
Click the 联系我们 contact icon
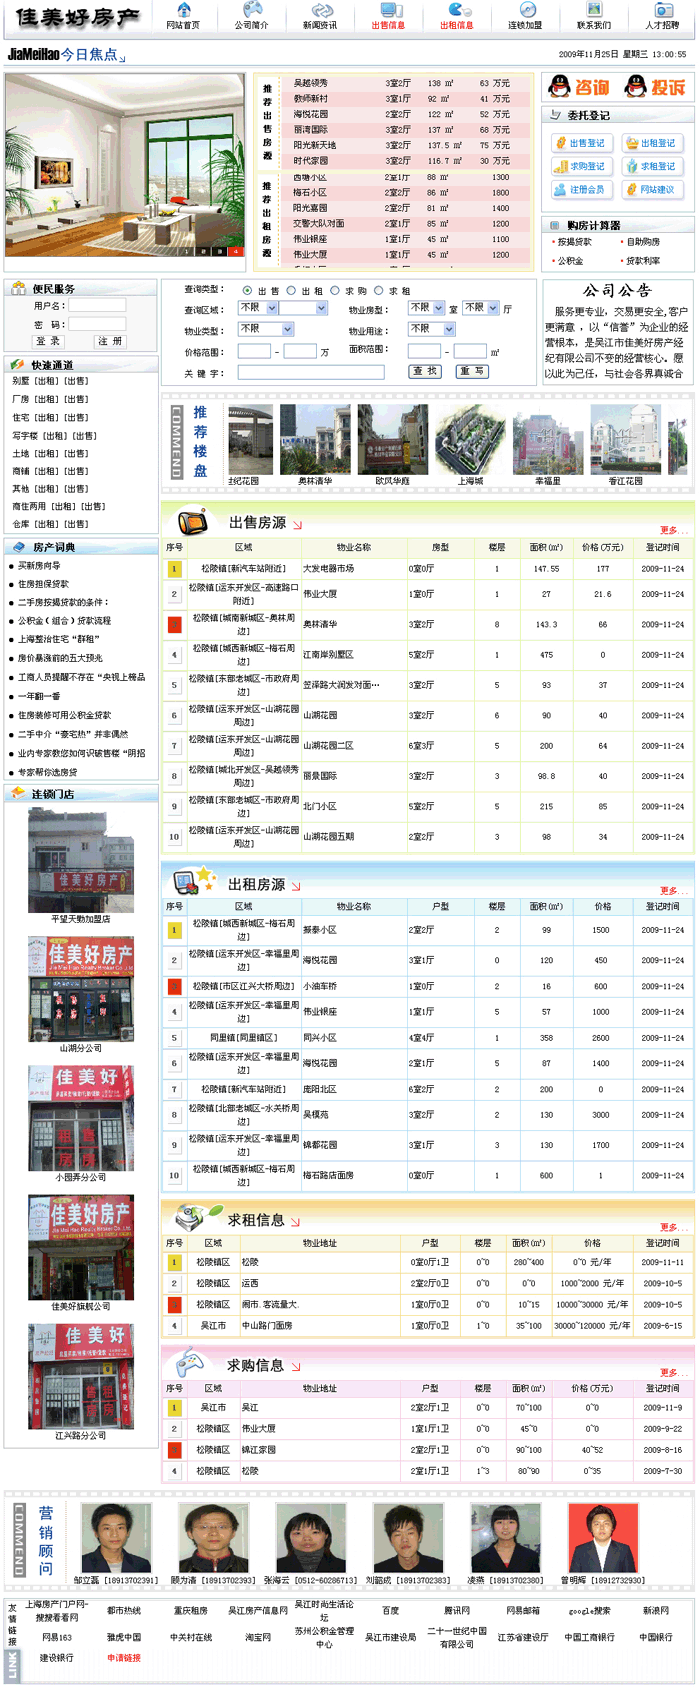pyautogui.click(x=594, y=10)
